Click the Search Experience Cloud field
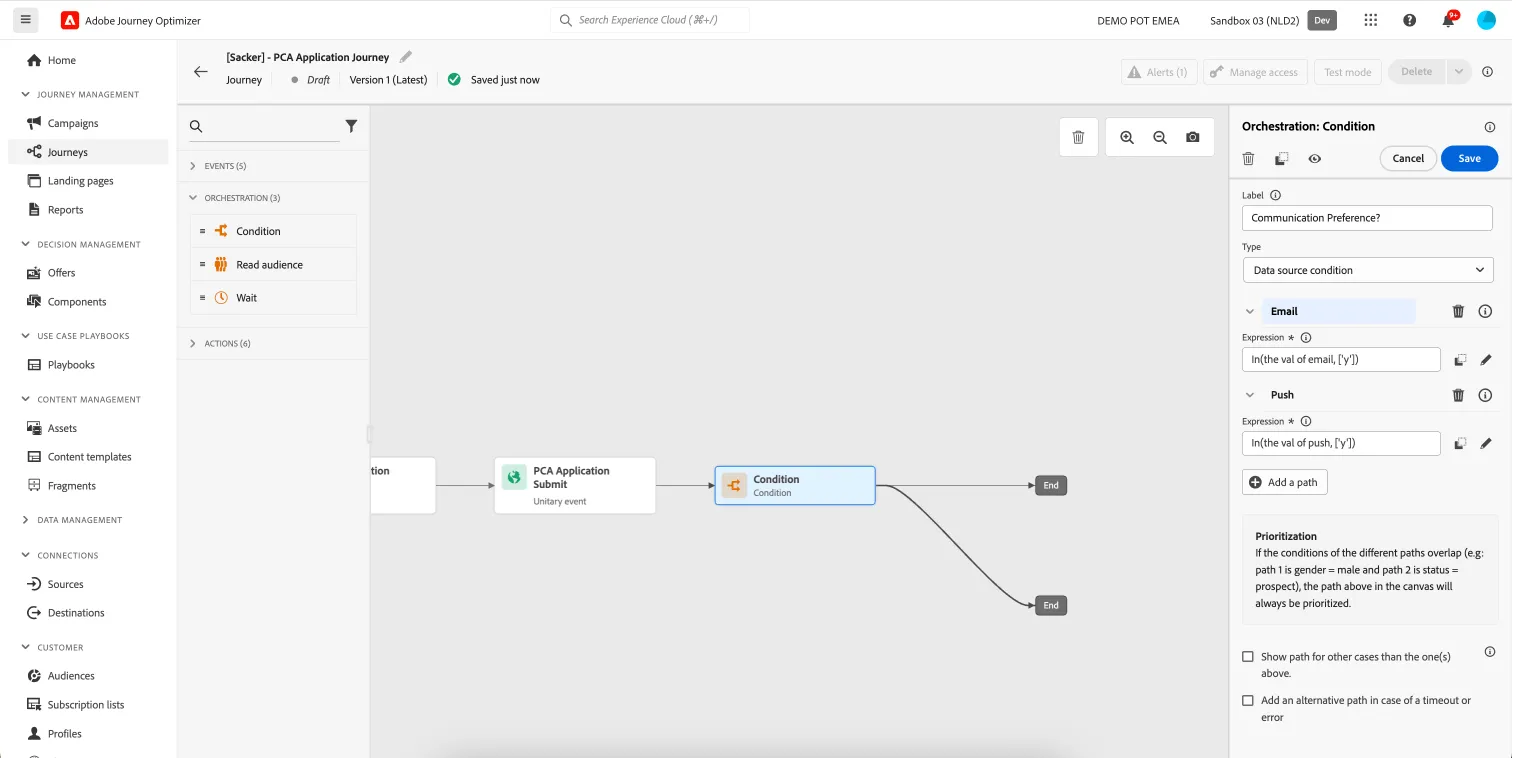This screenshot has height=758, width=1516. click(x=650, y=20)
